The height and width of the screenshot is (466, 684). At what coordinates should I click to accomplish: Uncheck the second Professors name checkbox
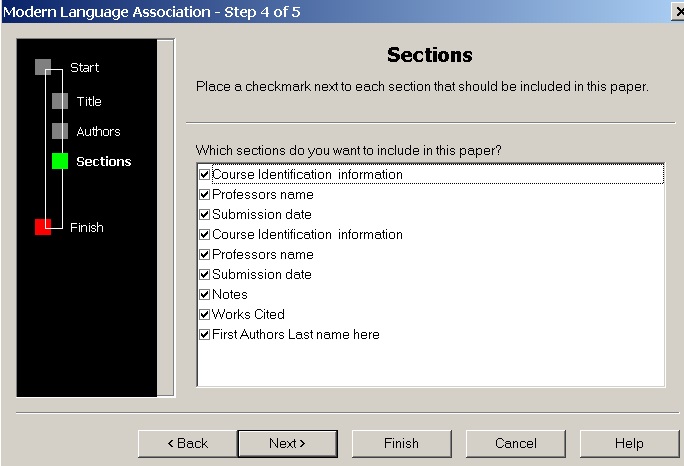[204, 254]
